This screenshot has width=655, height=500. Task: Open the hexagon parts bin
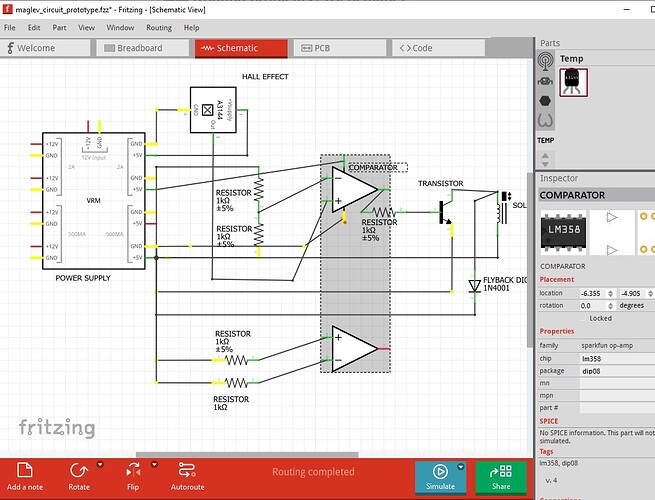[545, 101]
